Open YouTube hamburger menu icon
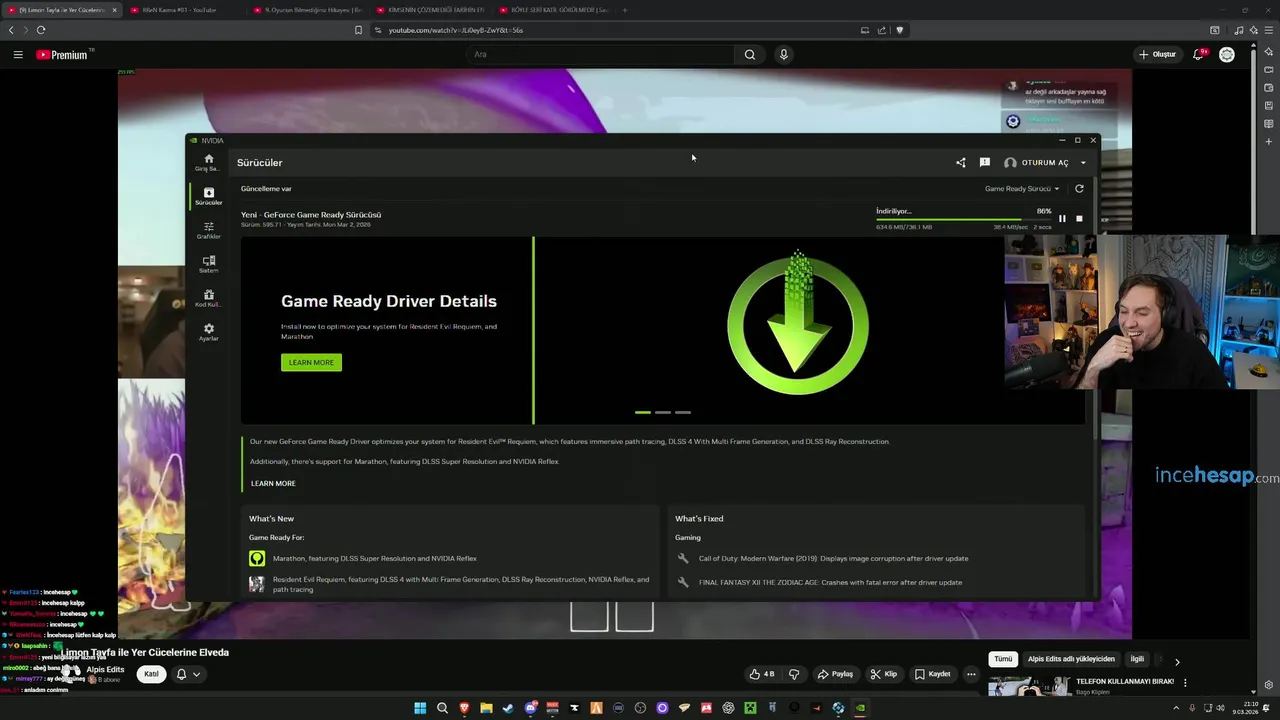Image resolution: width=1280 pixels, height=720 pixels. click(18, 54)
